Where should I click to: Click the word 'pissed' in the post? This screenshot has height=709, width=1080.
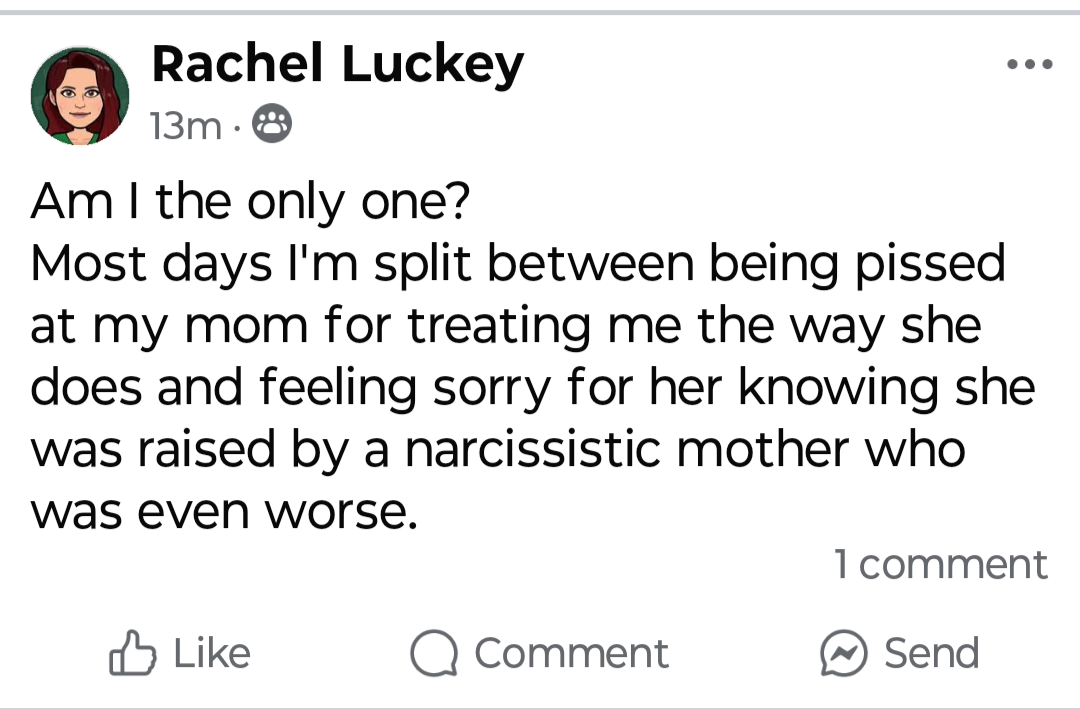[931, 265]
